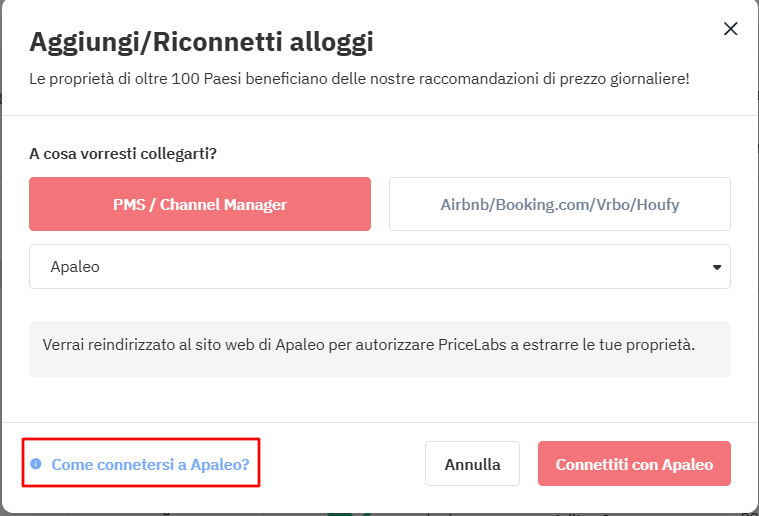The image size is (759, 516).
Task: Open the Apaleo PMS selection dropdown
Action: pos(380,267)
